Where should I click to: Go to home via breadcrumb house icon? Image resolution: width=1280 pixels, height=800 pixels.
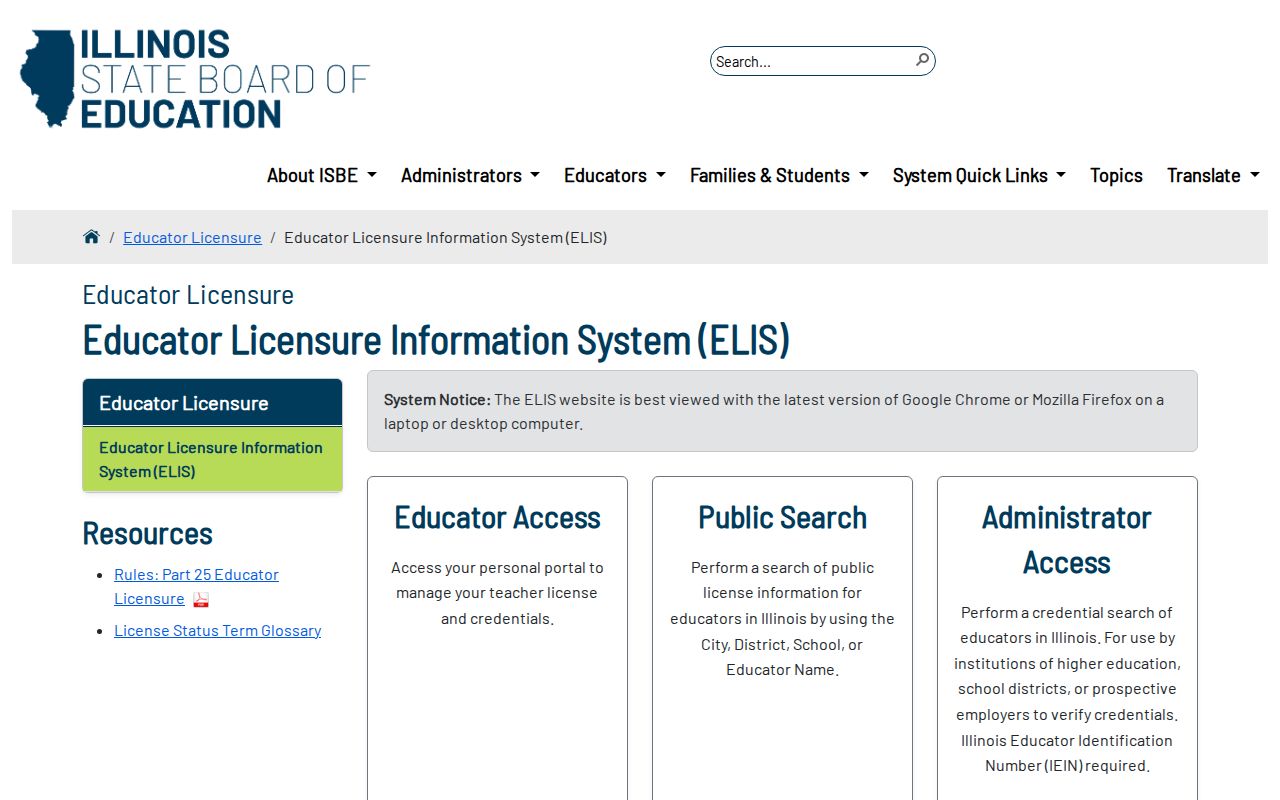91,237
